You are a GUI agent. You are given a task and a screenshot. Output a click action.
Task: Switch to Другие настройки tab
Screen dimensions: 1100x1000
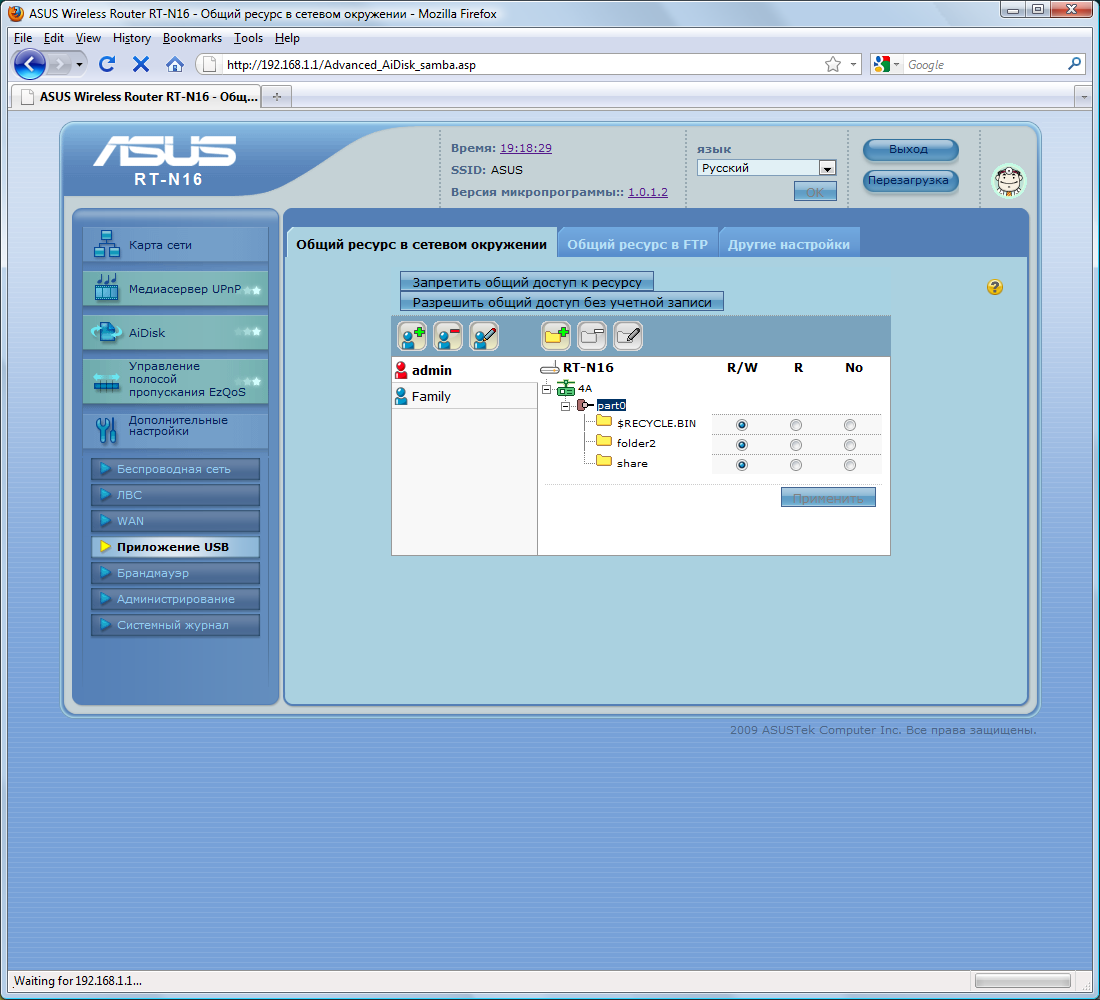(789, 244)
